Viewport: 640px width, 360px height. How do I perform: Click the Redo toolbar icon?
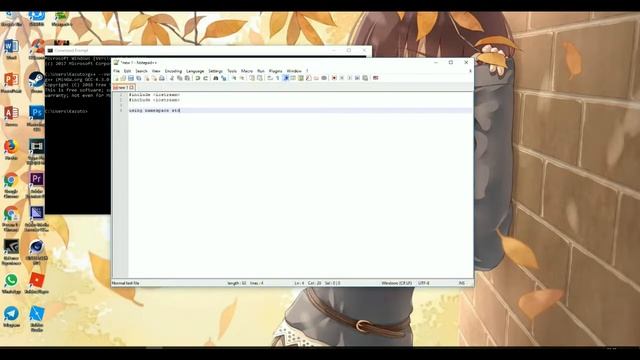[205, 78]
